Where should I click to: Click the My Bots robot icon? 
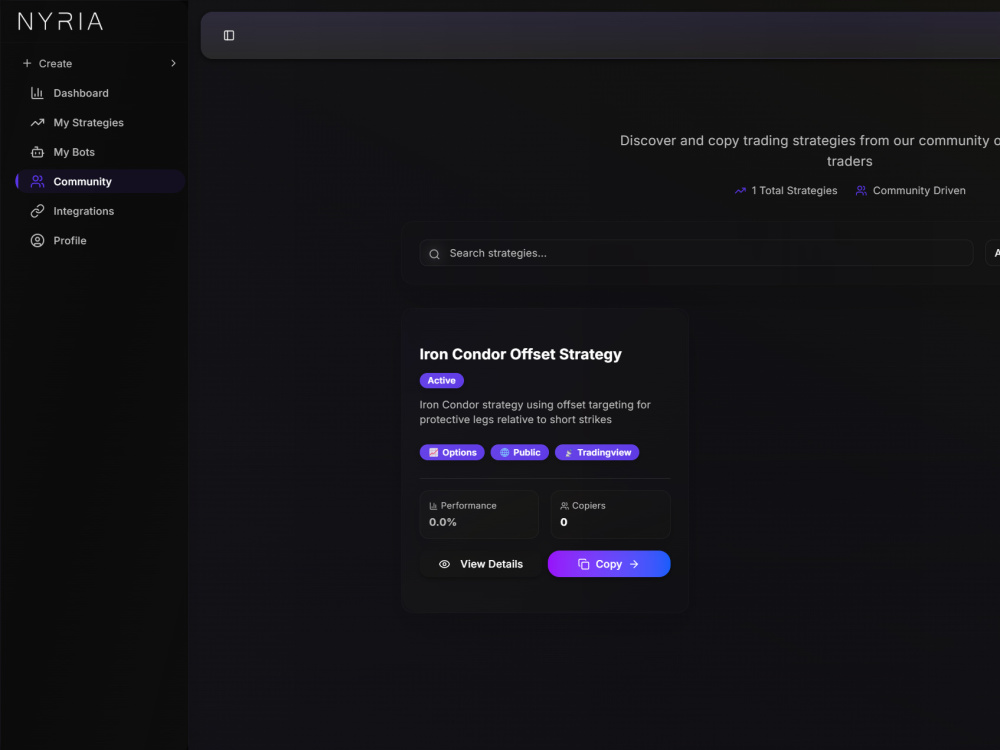(x=38, y=152)
